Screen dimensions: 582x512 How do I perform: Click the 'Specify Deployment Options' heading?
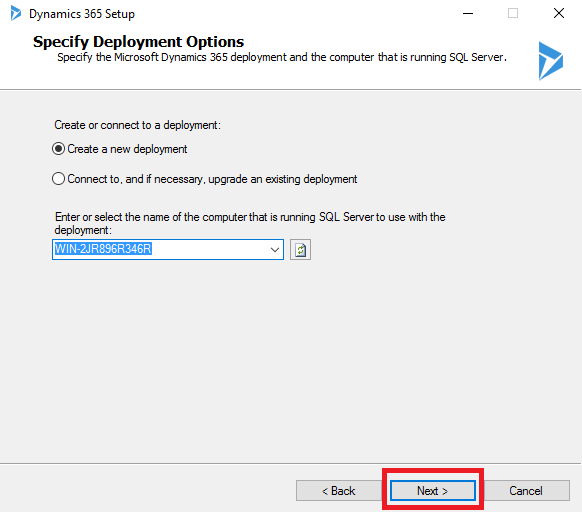138,42
